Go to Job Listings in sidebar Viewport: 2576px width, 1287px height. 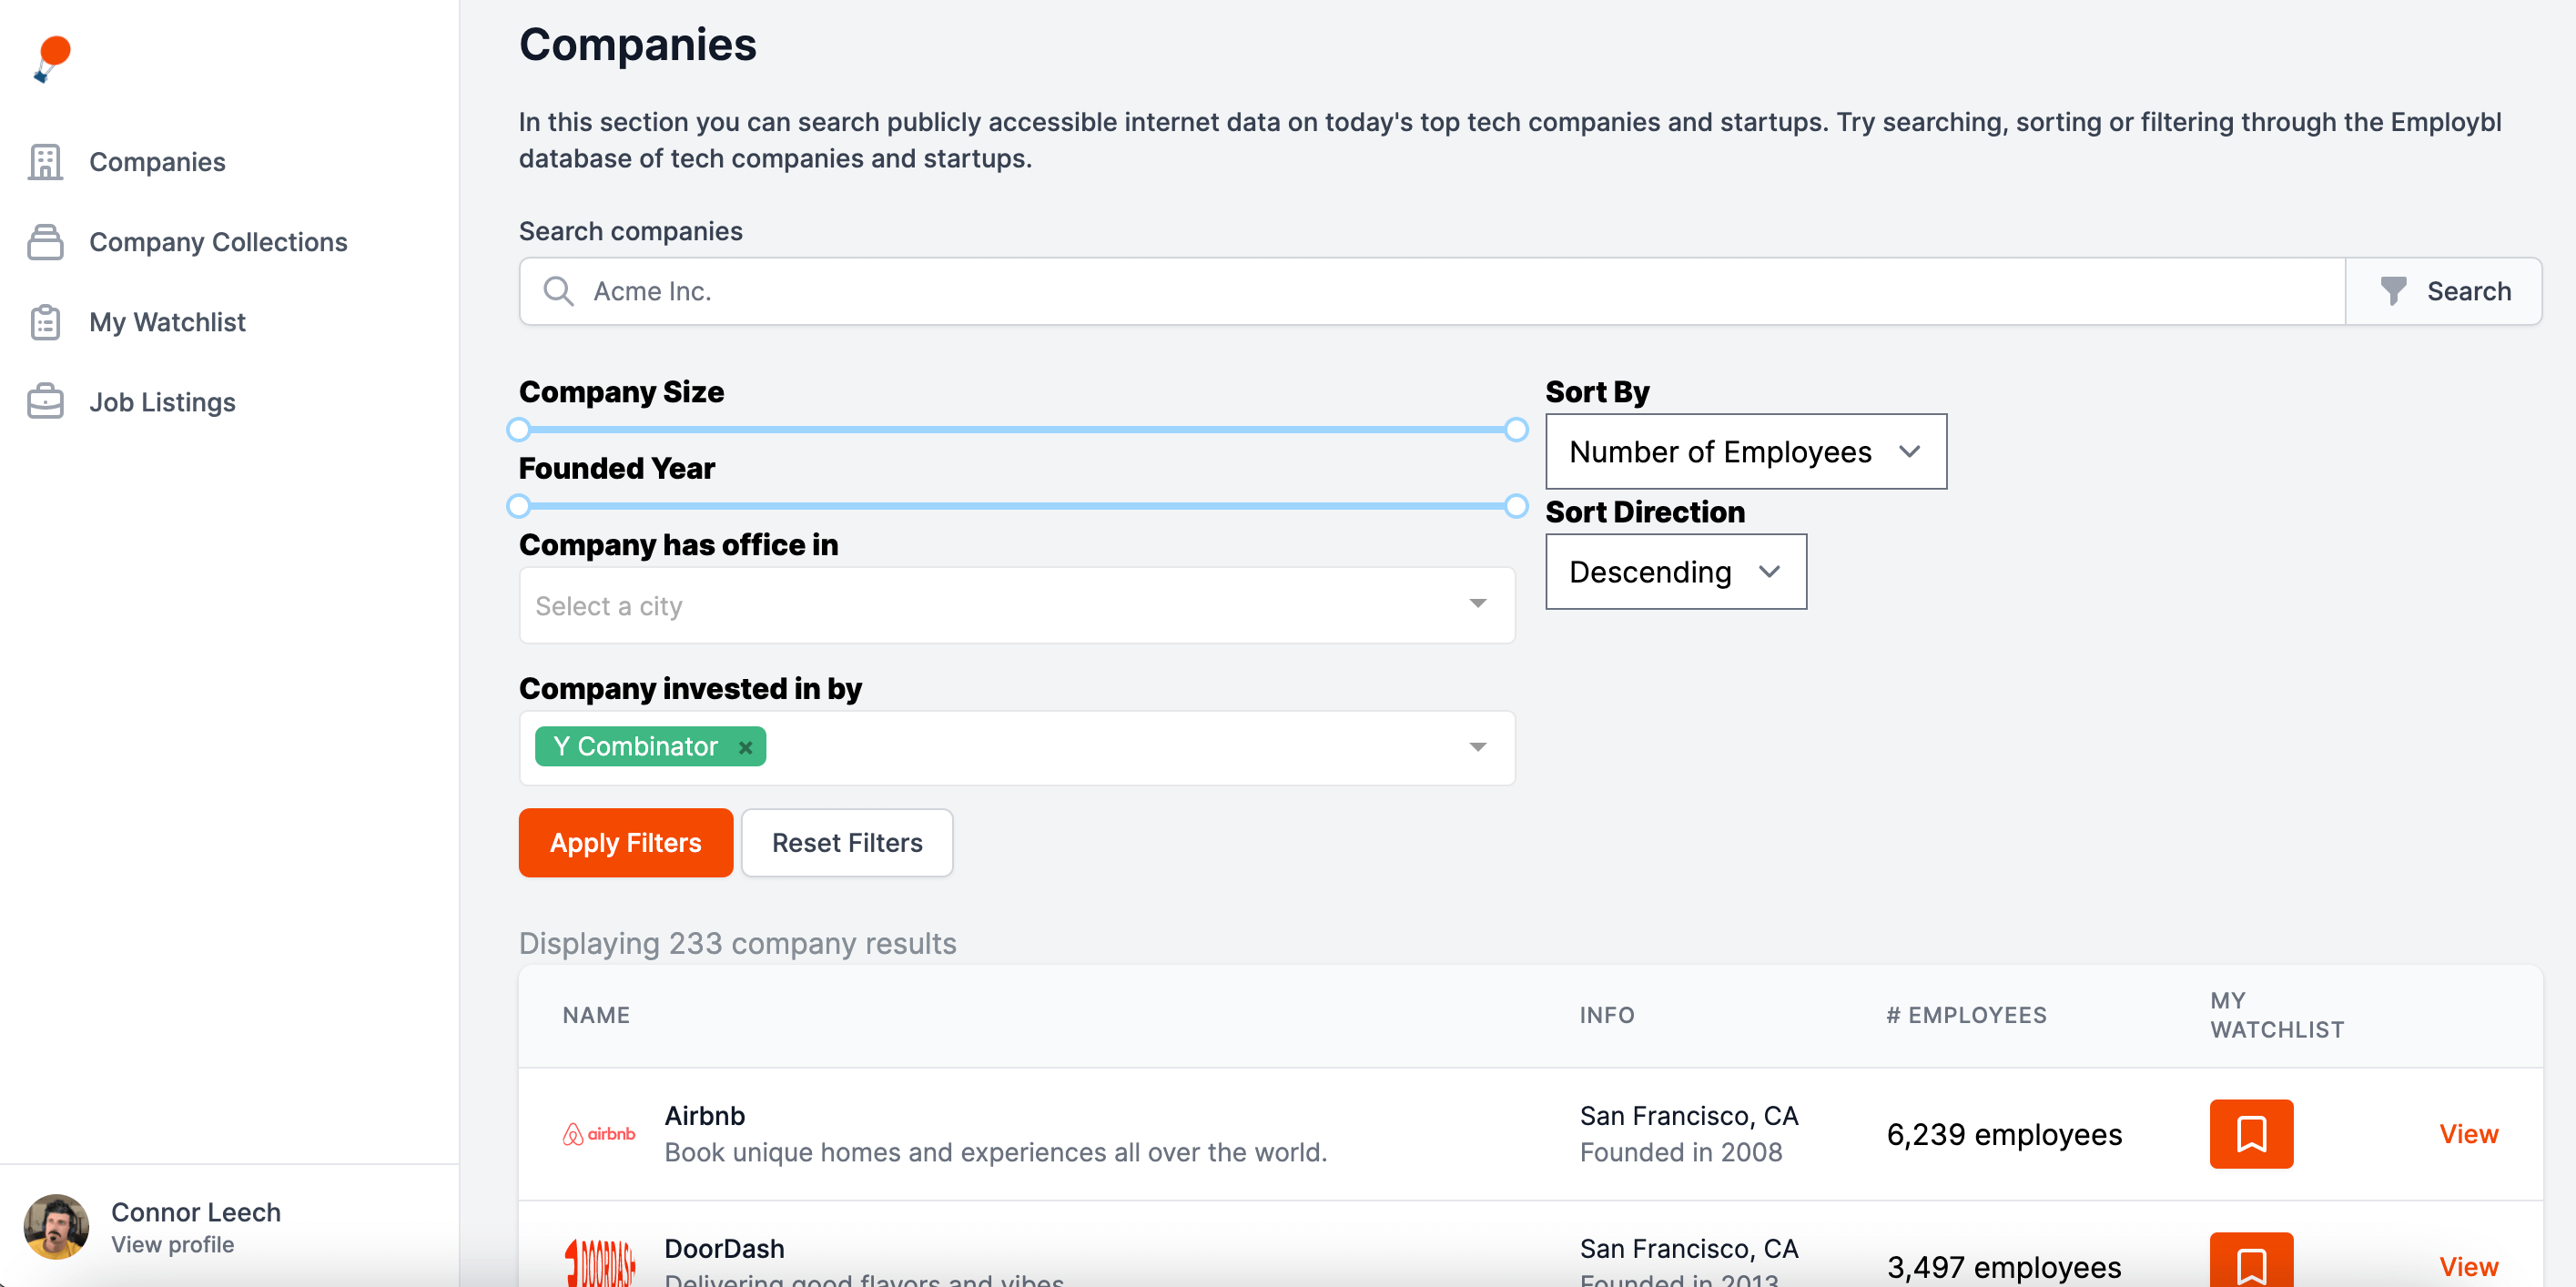tap(162, 402)
